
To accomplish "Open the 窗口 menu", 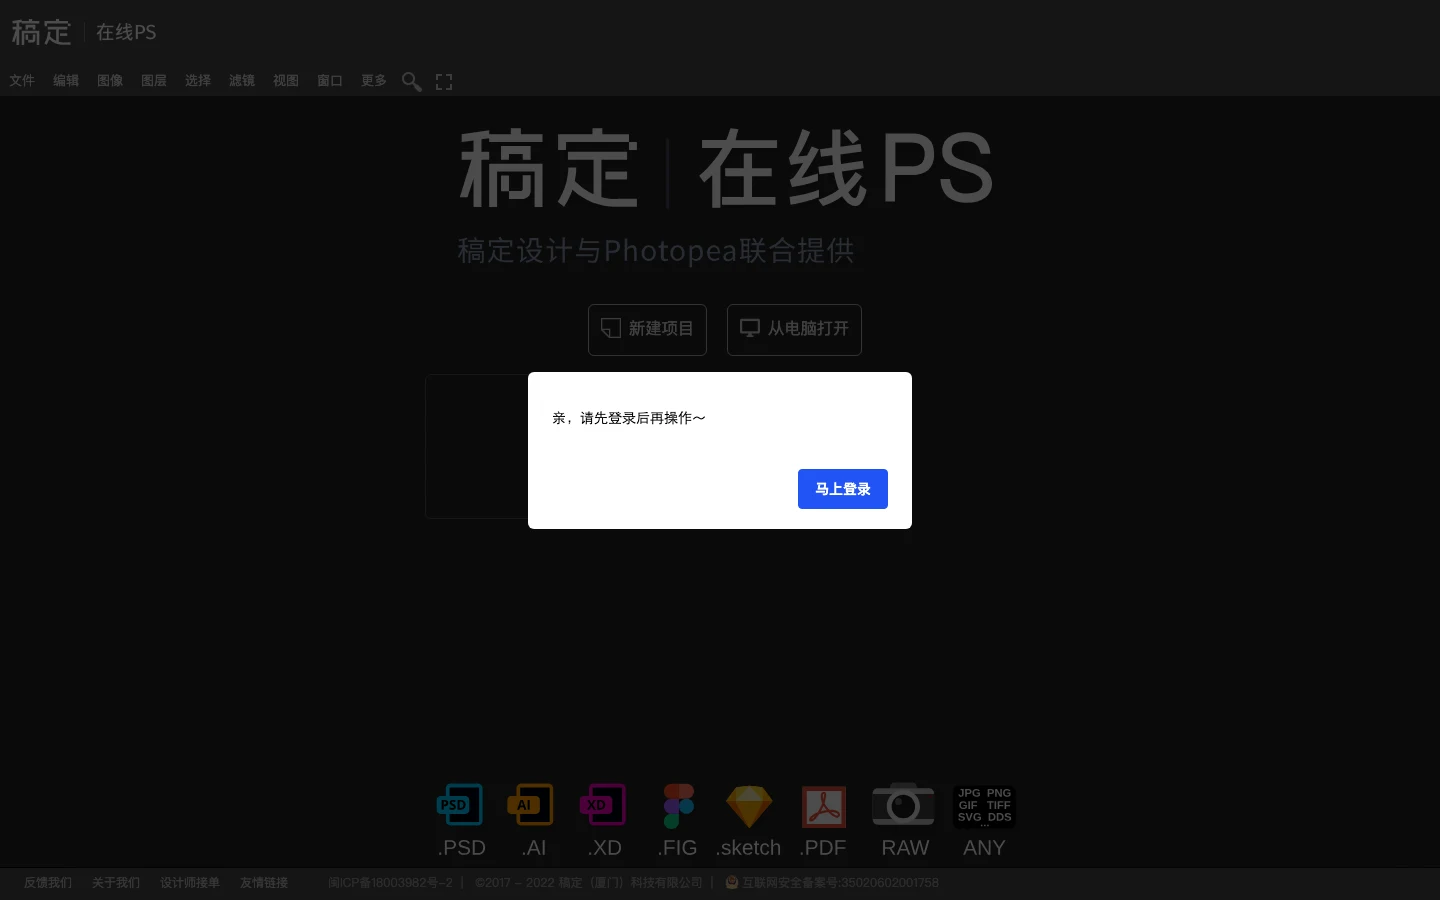I will click(x=330, y=81).
